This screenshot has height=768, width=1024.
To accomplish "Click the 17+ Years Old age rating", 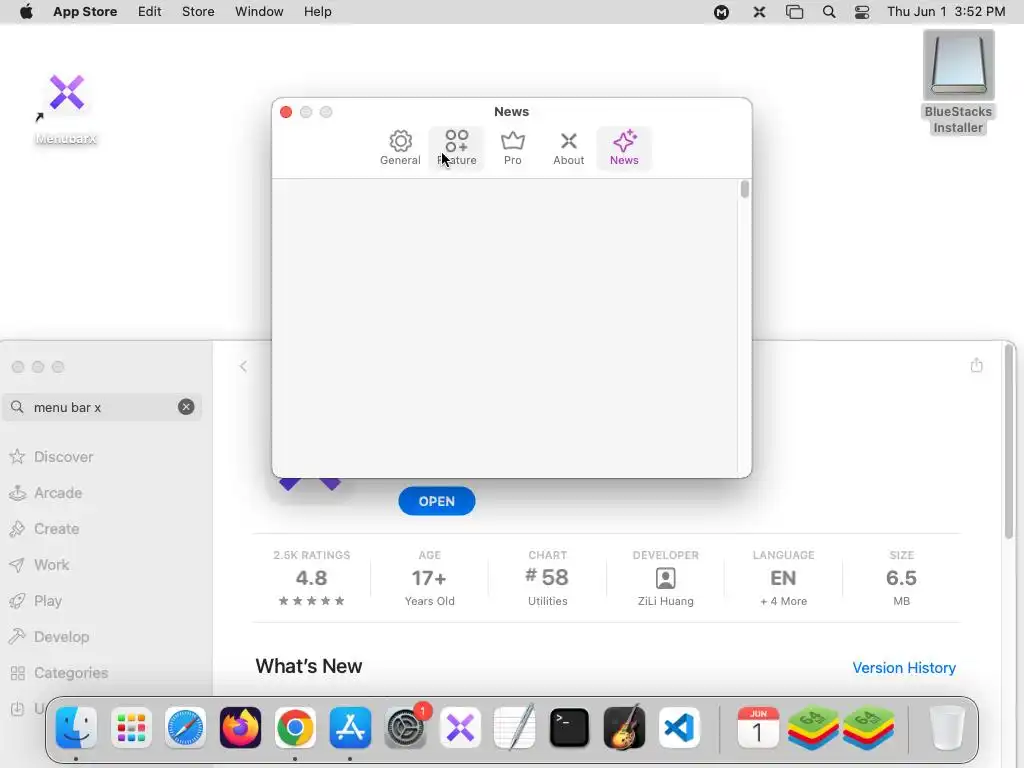I will coord(429,578).
